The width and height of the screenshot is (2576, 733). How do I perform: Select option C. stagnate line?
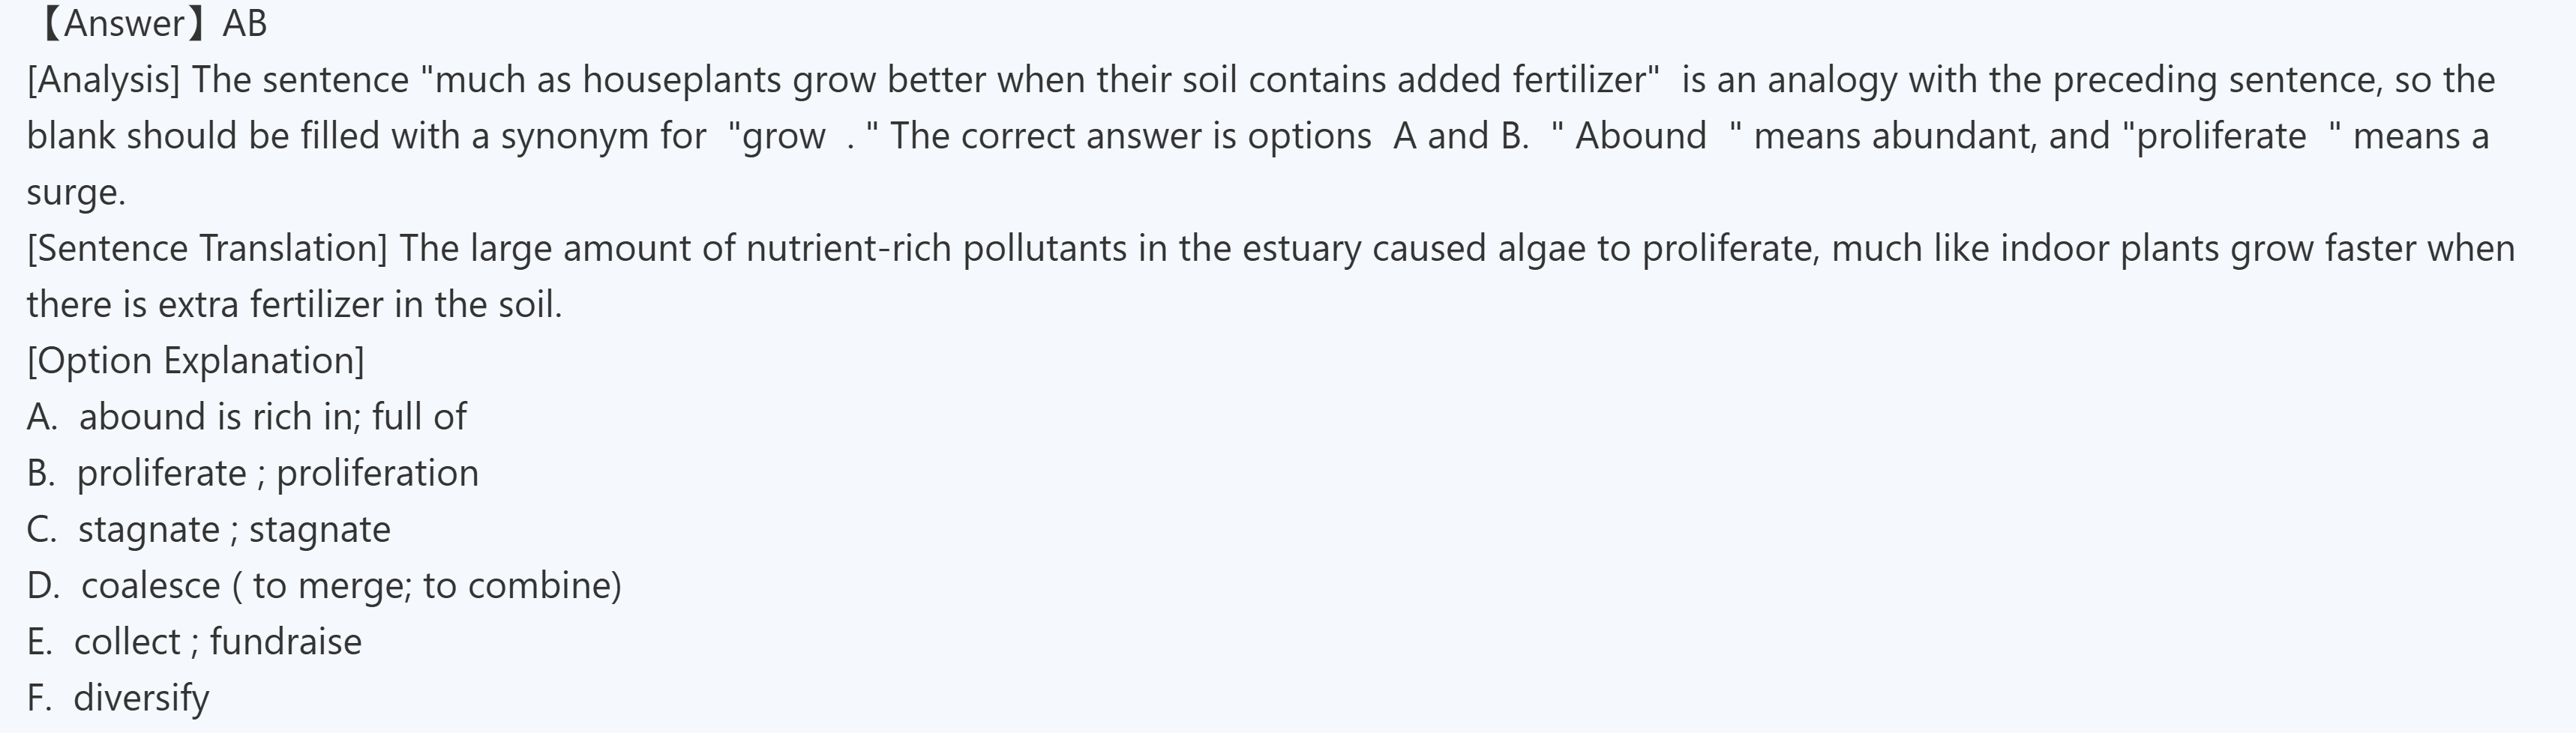209,529
